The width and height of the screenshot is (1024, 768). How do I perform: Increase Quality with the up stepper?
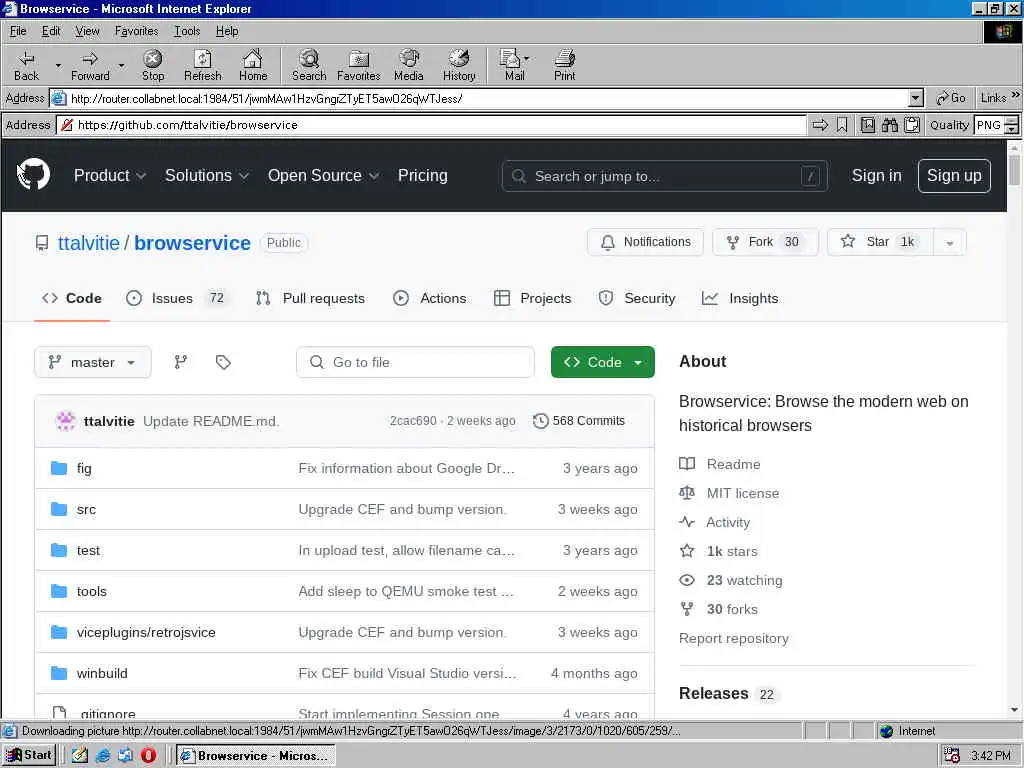coord(1012,120)
